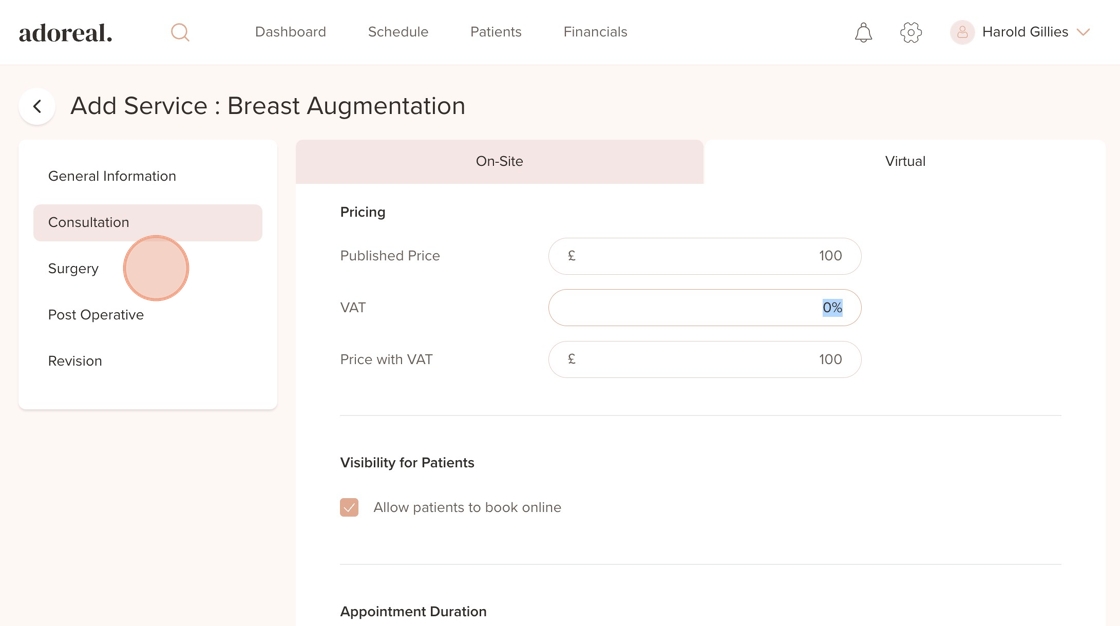Open the Schedule menu
Viewport: 1120px width, 626px height.
tap(398, 32)
